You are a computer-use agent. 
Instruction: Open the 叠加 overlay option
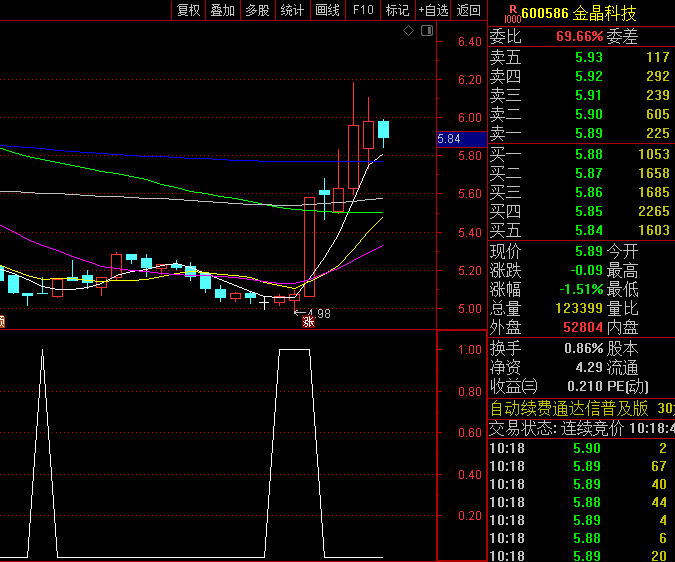coord(223,10)
